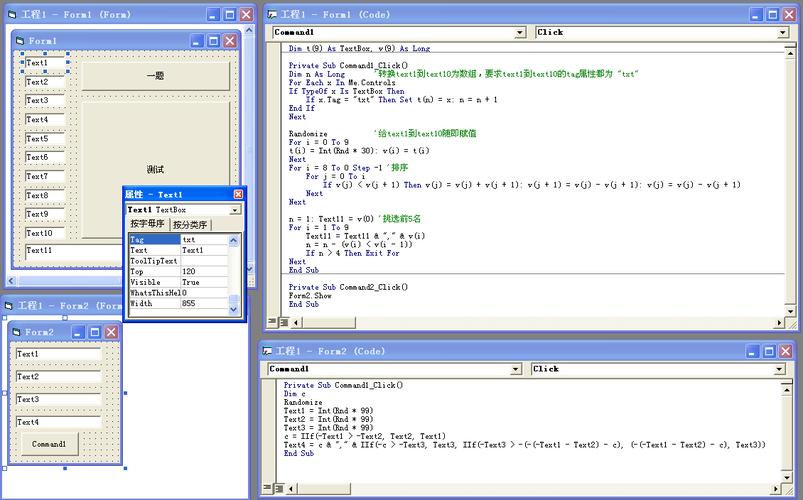The width and height of the screenshot is (803, 500).
Task: Click the inner Form2 form icon
Action: (x=16, y=332)
